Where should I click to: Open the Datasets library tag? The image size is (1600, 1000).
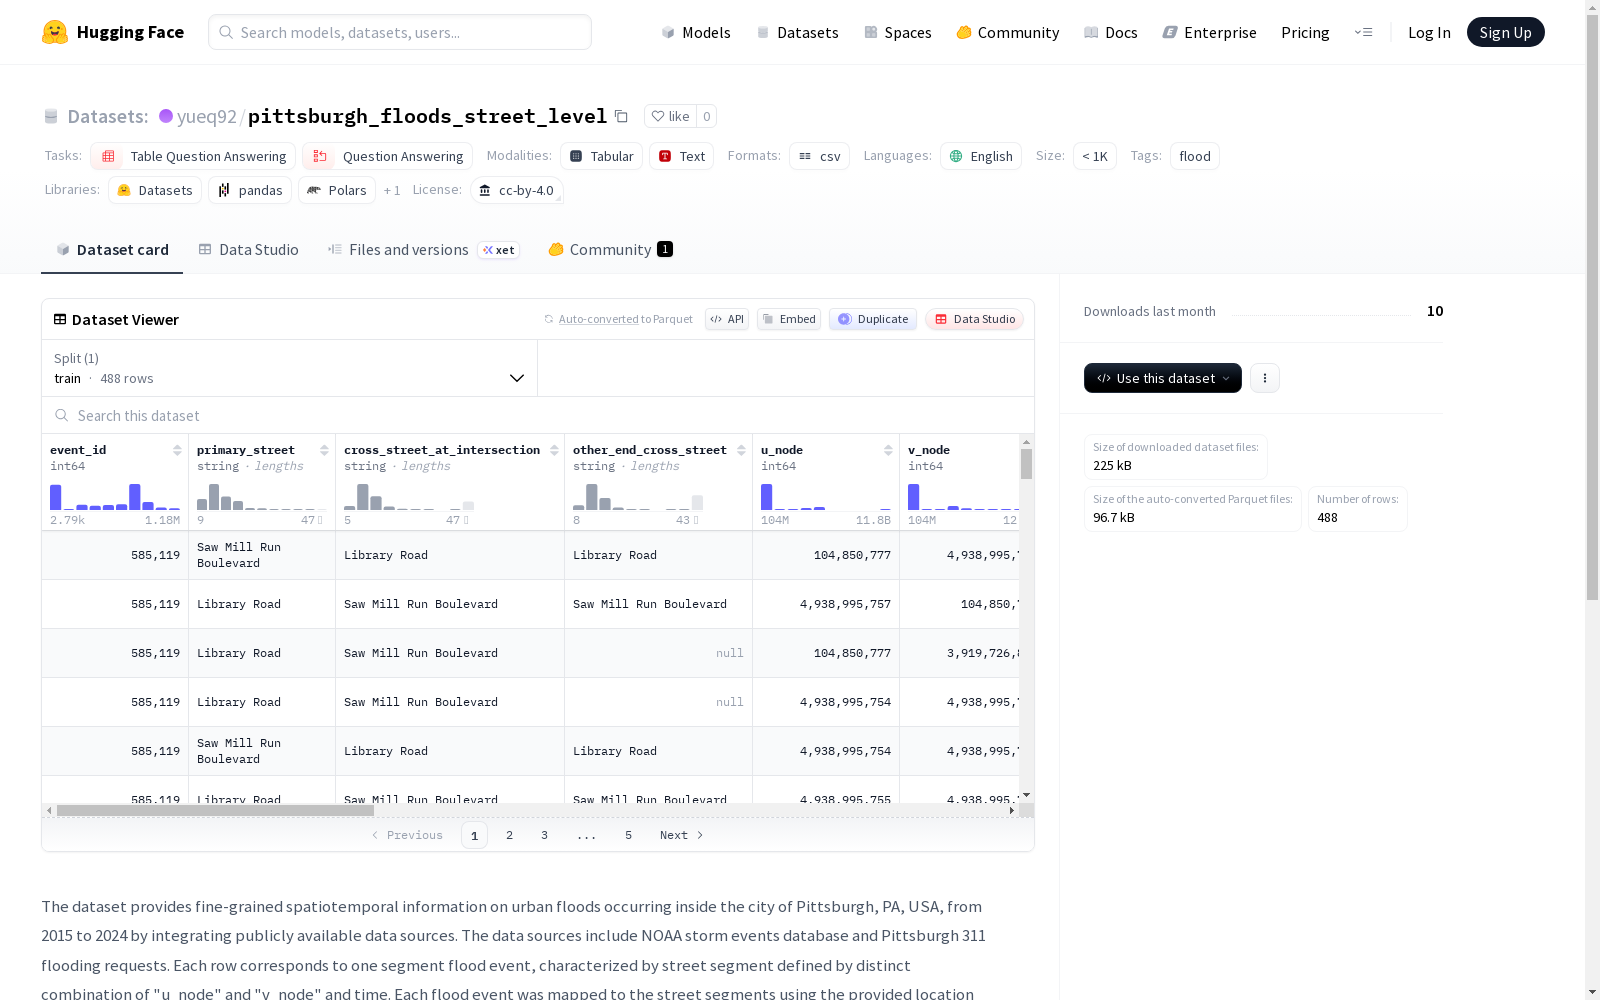tap(155, 190)
